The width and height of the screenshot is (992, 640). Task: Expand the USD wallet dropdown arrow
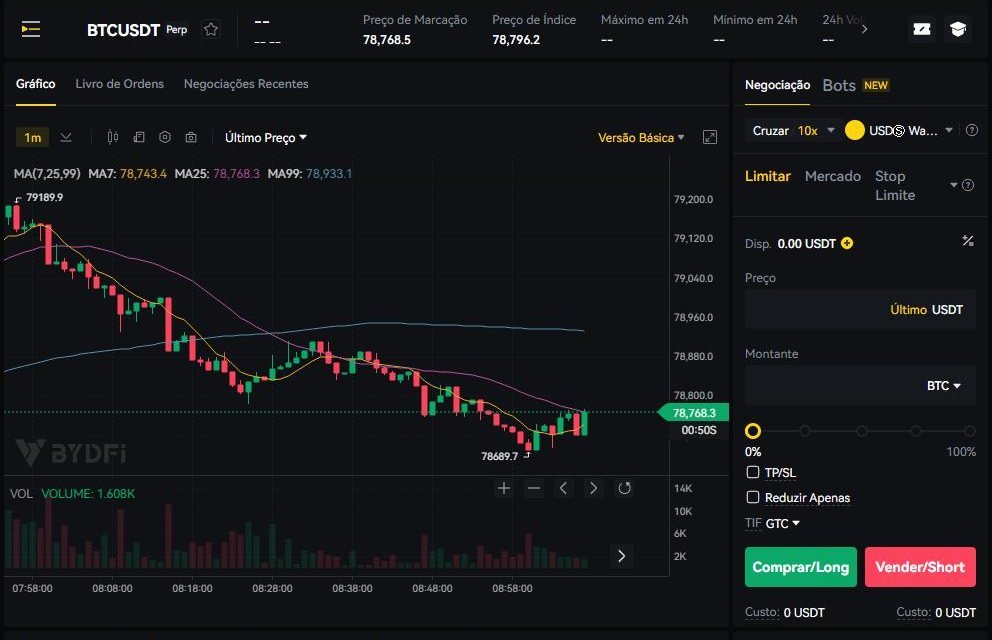coord(949,130)
